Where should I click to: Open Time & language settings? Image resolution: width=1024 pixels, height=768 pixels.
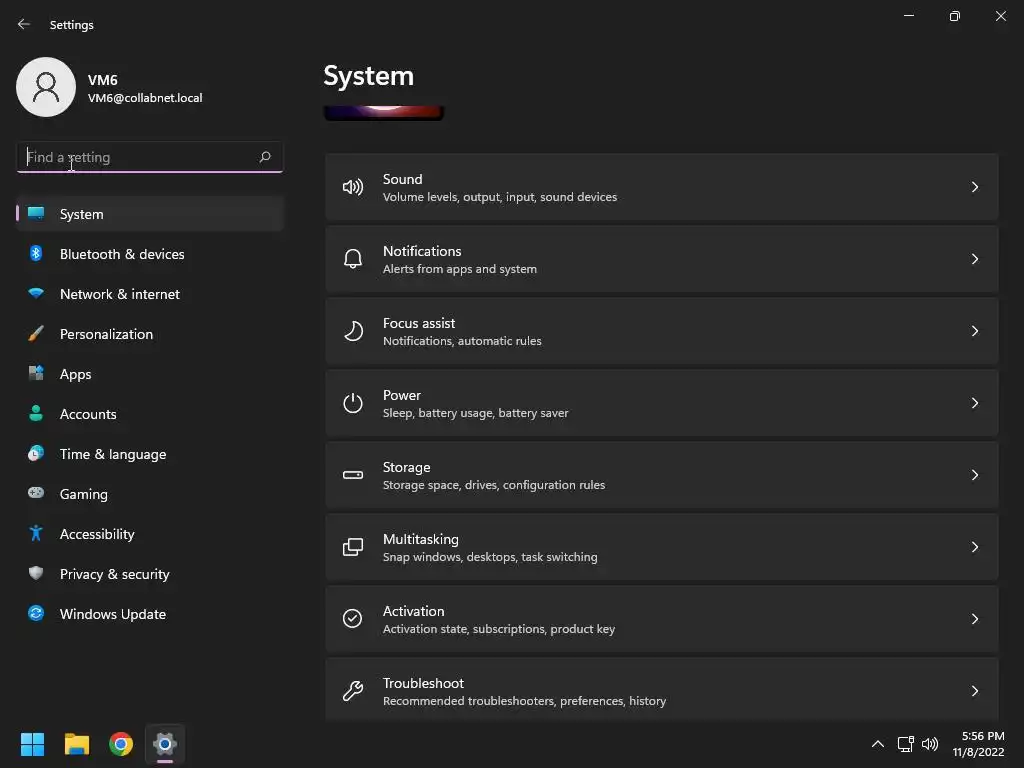[113, 454]
